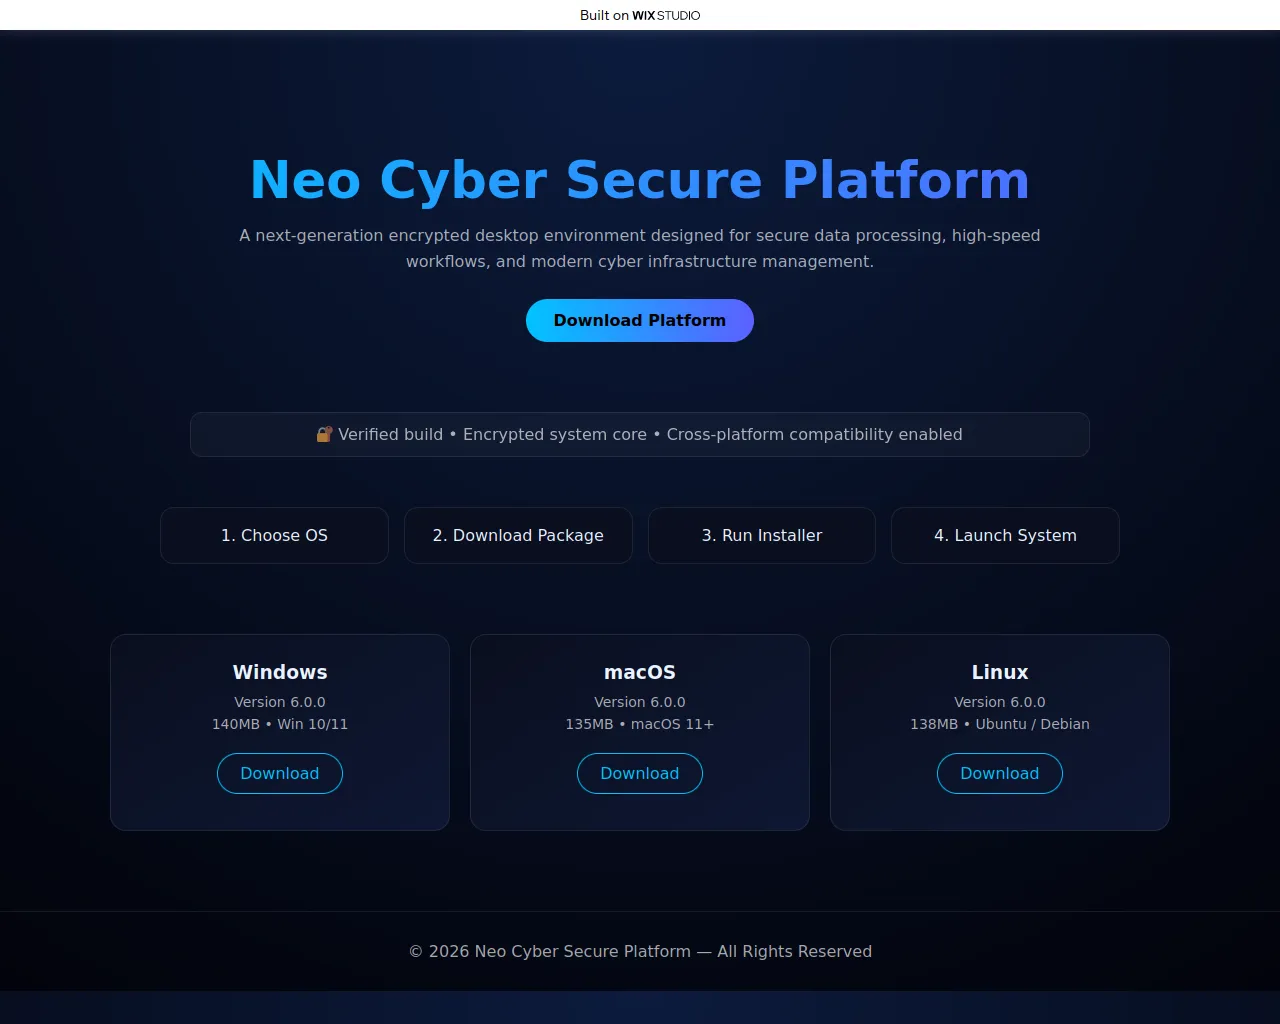Click the Download Platform button
The height and width of the screenshot is (1024, 1280).
pos(640,320)
